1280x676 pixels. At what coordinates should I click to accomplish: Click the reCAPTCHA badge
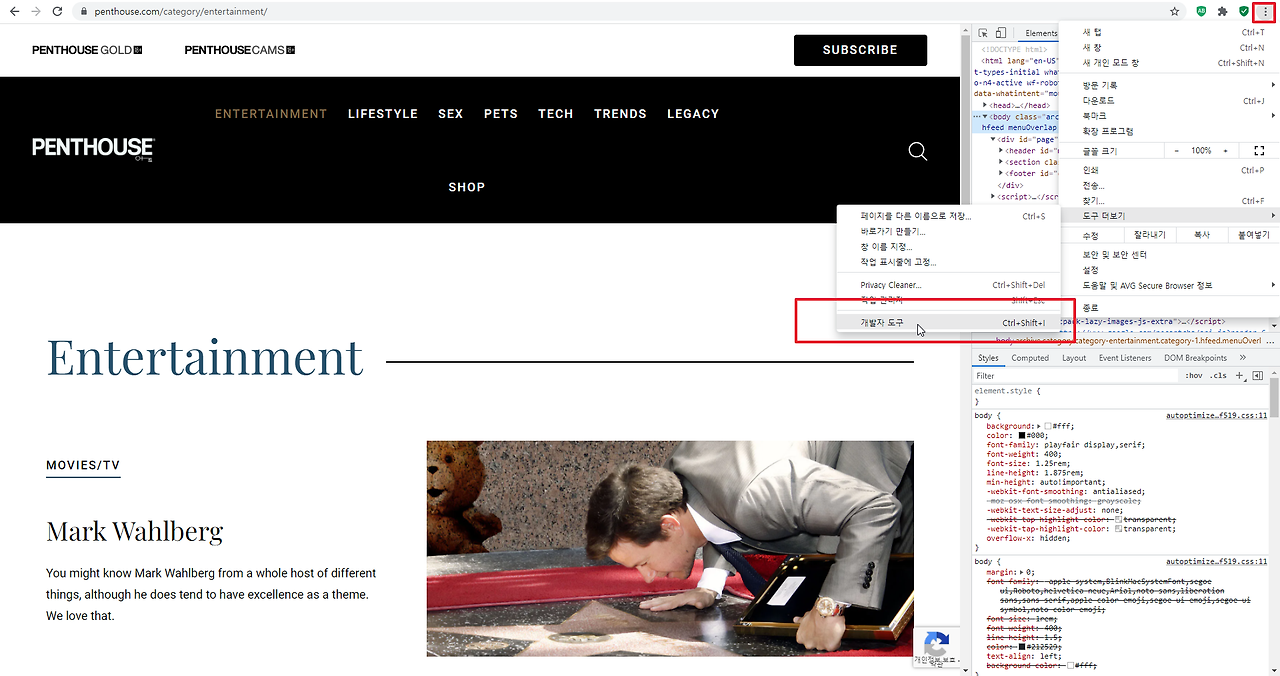click(935, 646)
